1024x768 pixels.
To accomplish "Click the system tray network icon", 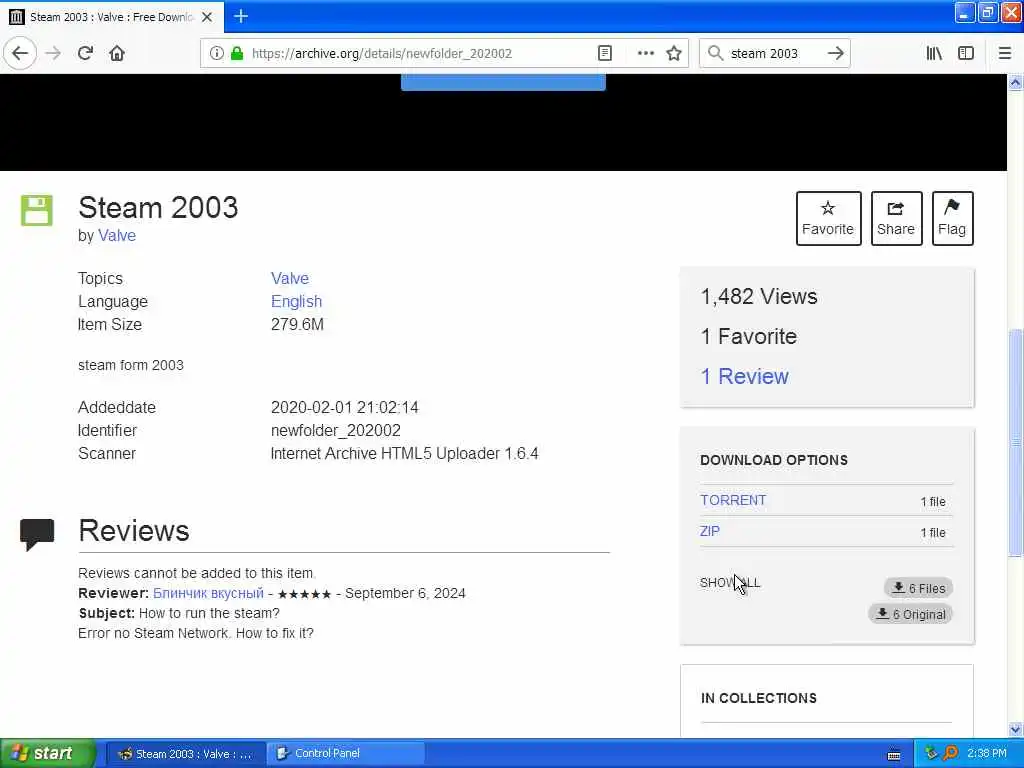I will (x=931, y=753).
